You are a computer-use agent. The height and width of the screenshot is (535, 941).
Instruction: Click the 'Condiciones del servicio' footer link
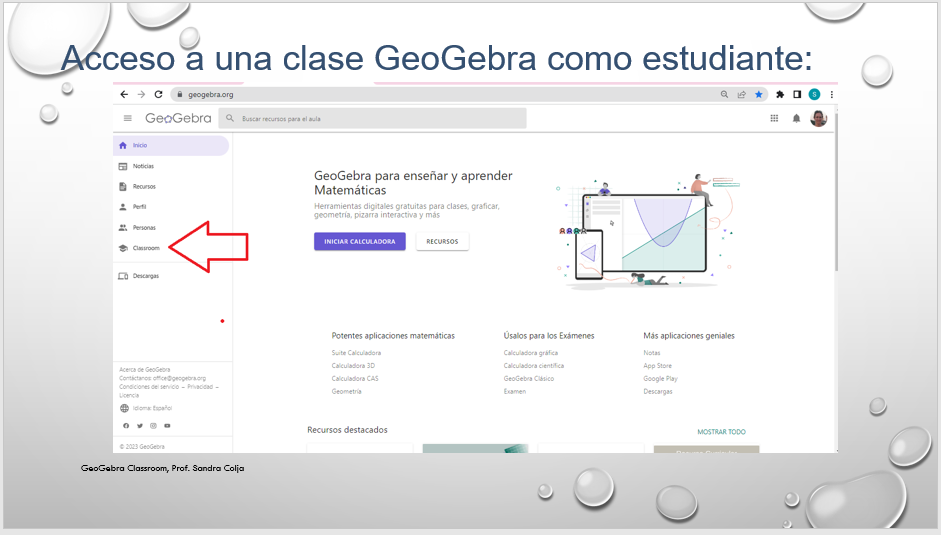[x=149, y=387]
